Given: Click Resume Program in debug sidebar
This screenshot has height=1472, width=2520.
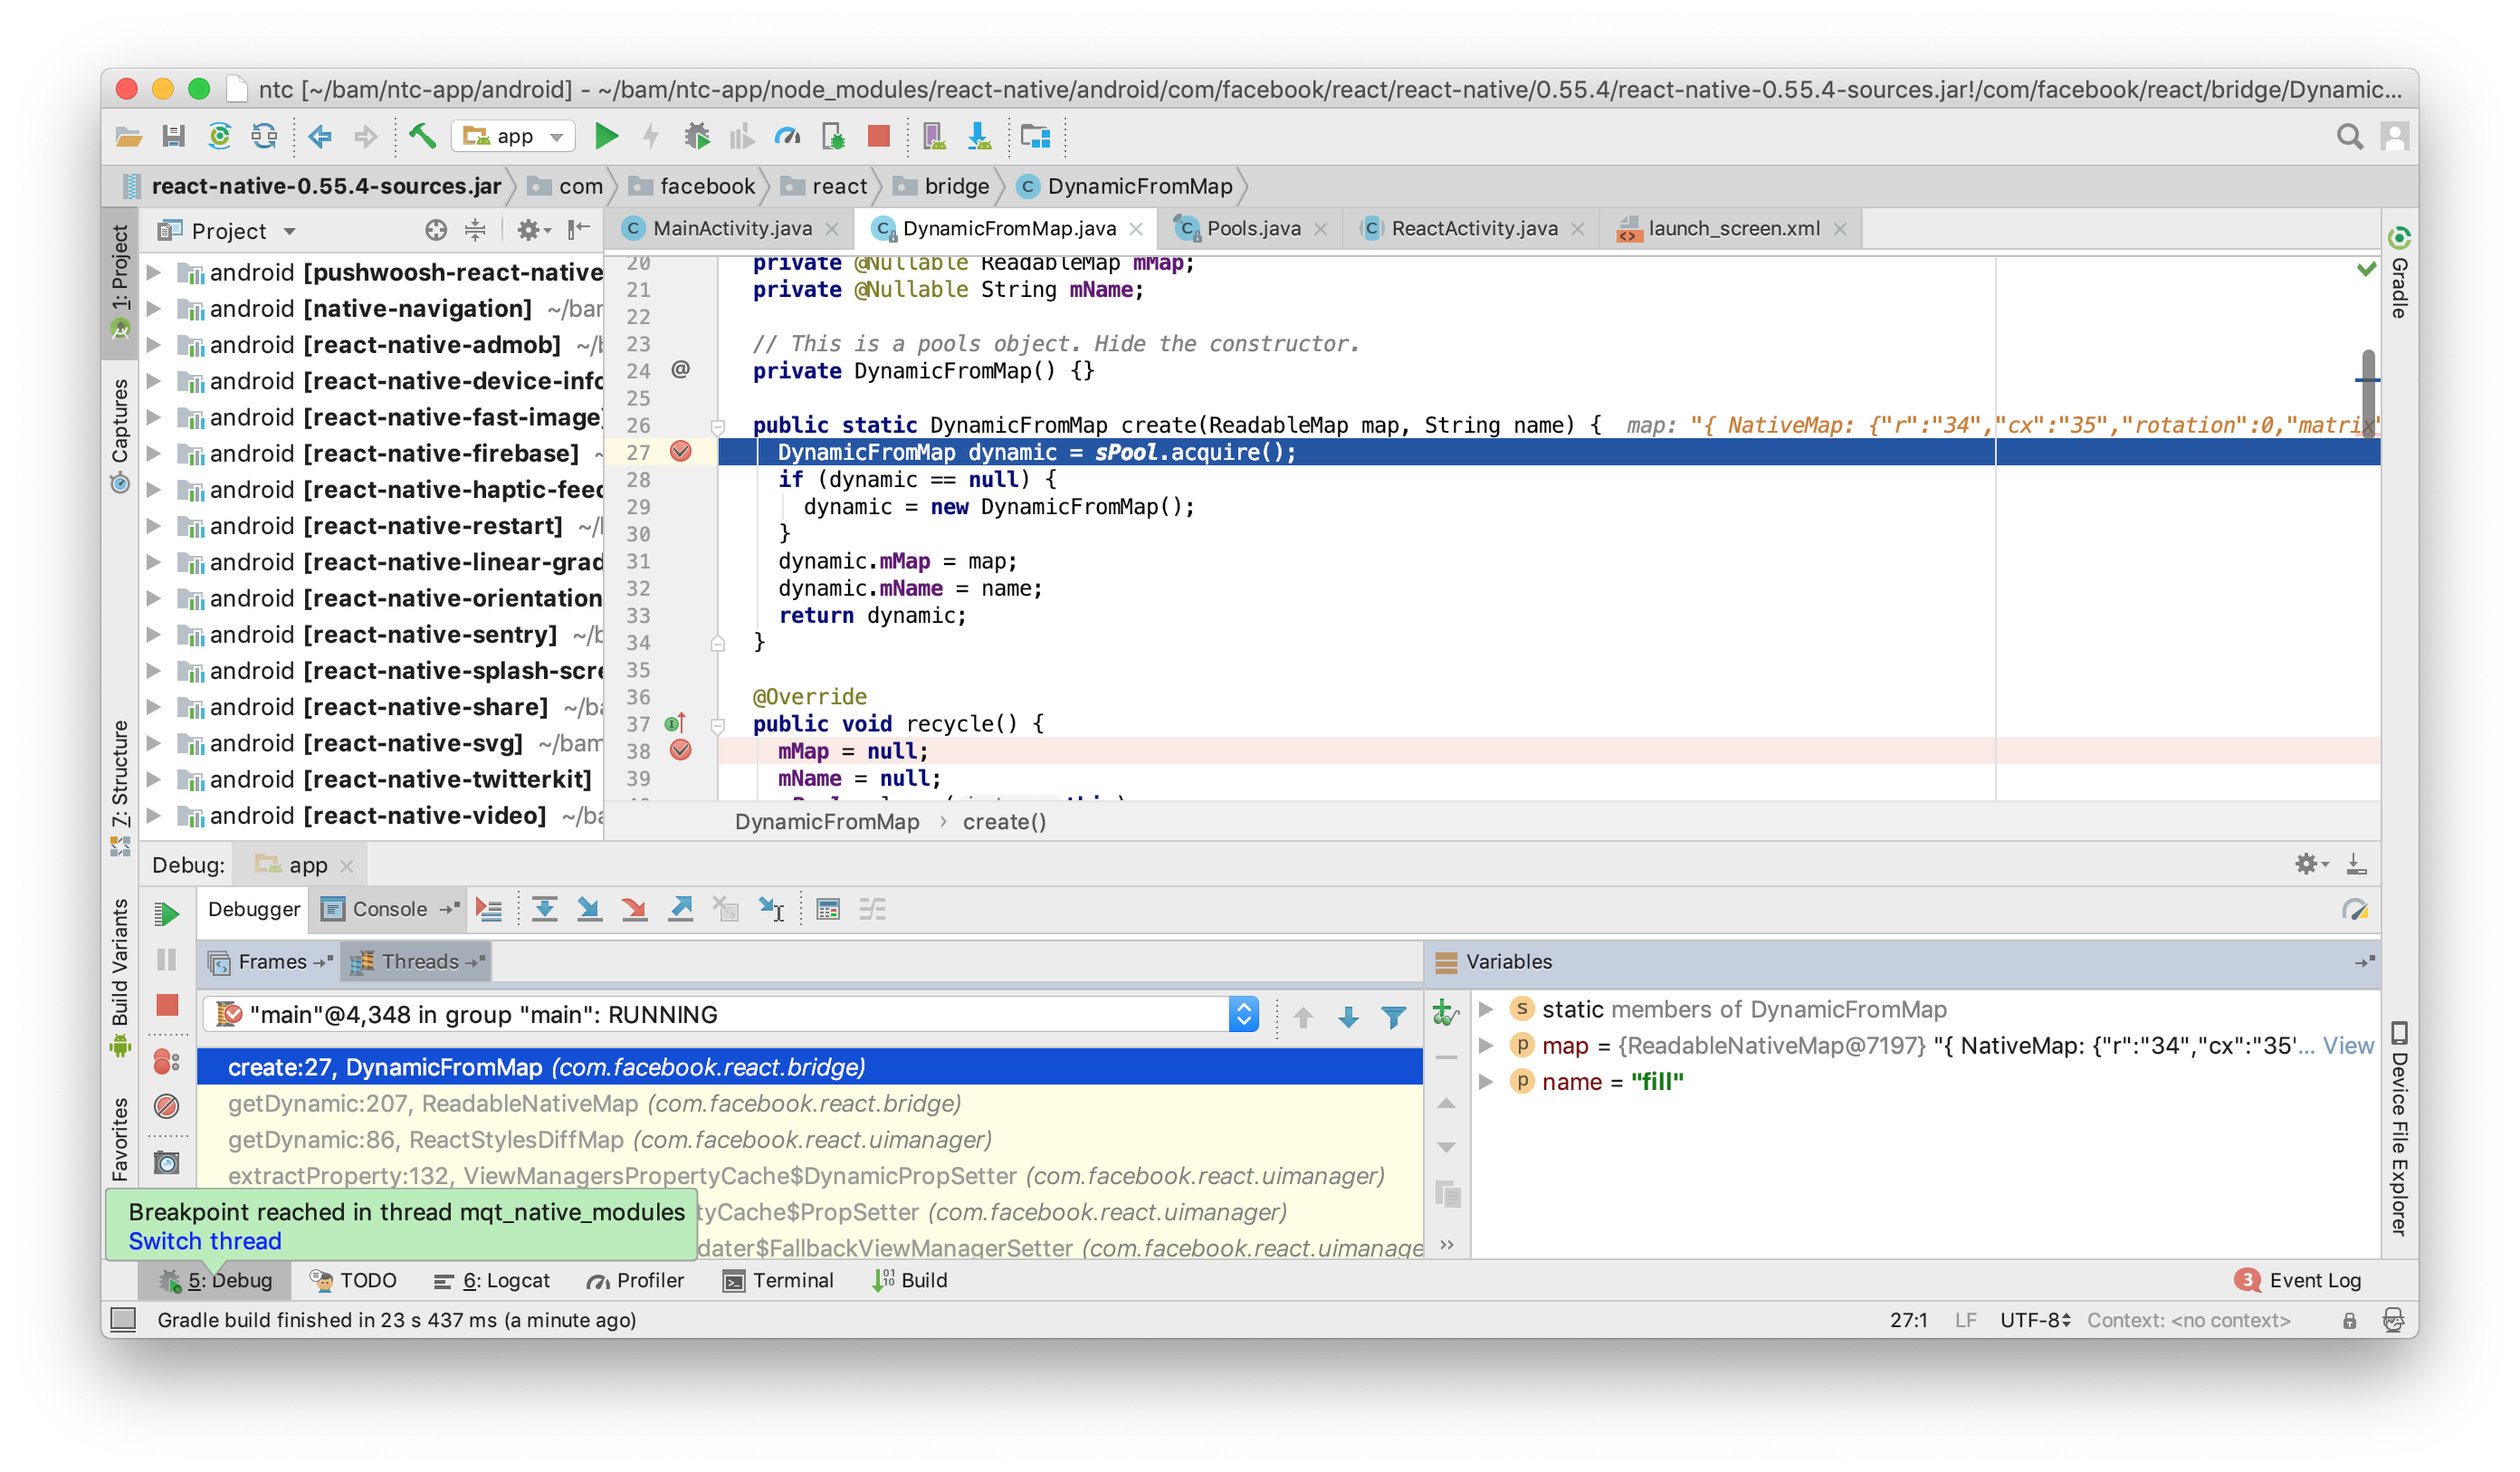Looking at the screenshot, I should 167,914.
